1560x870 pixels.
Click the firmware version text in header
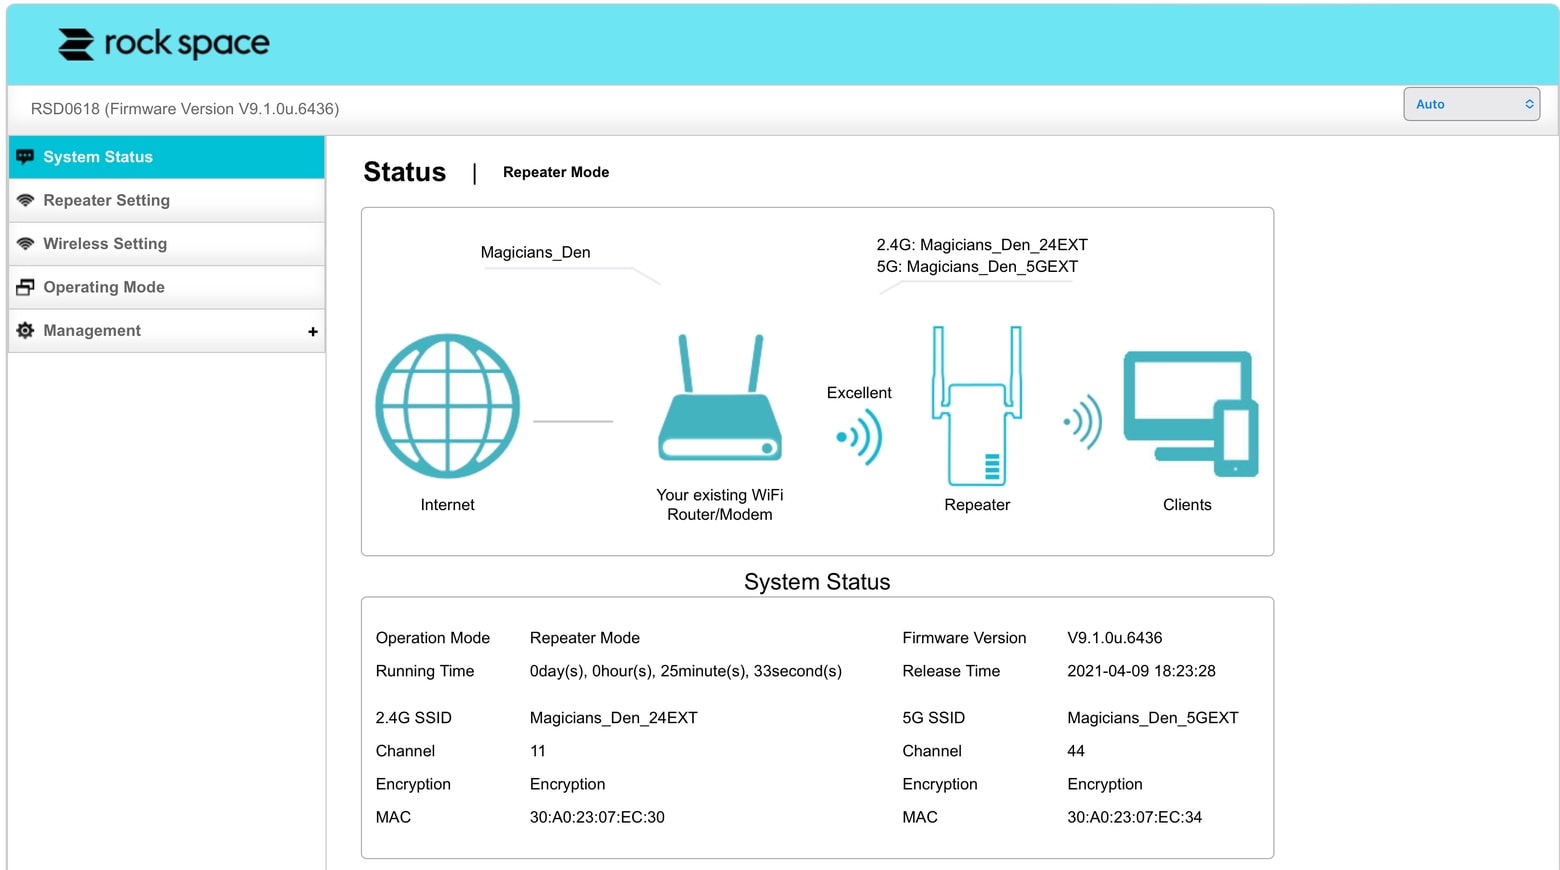pyautogui.click(x=185, y=109)
